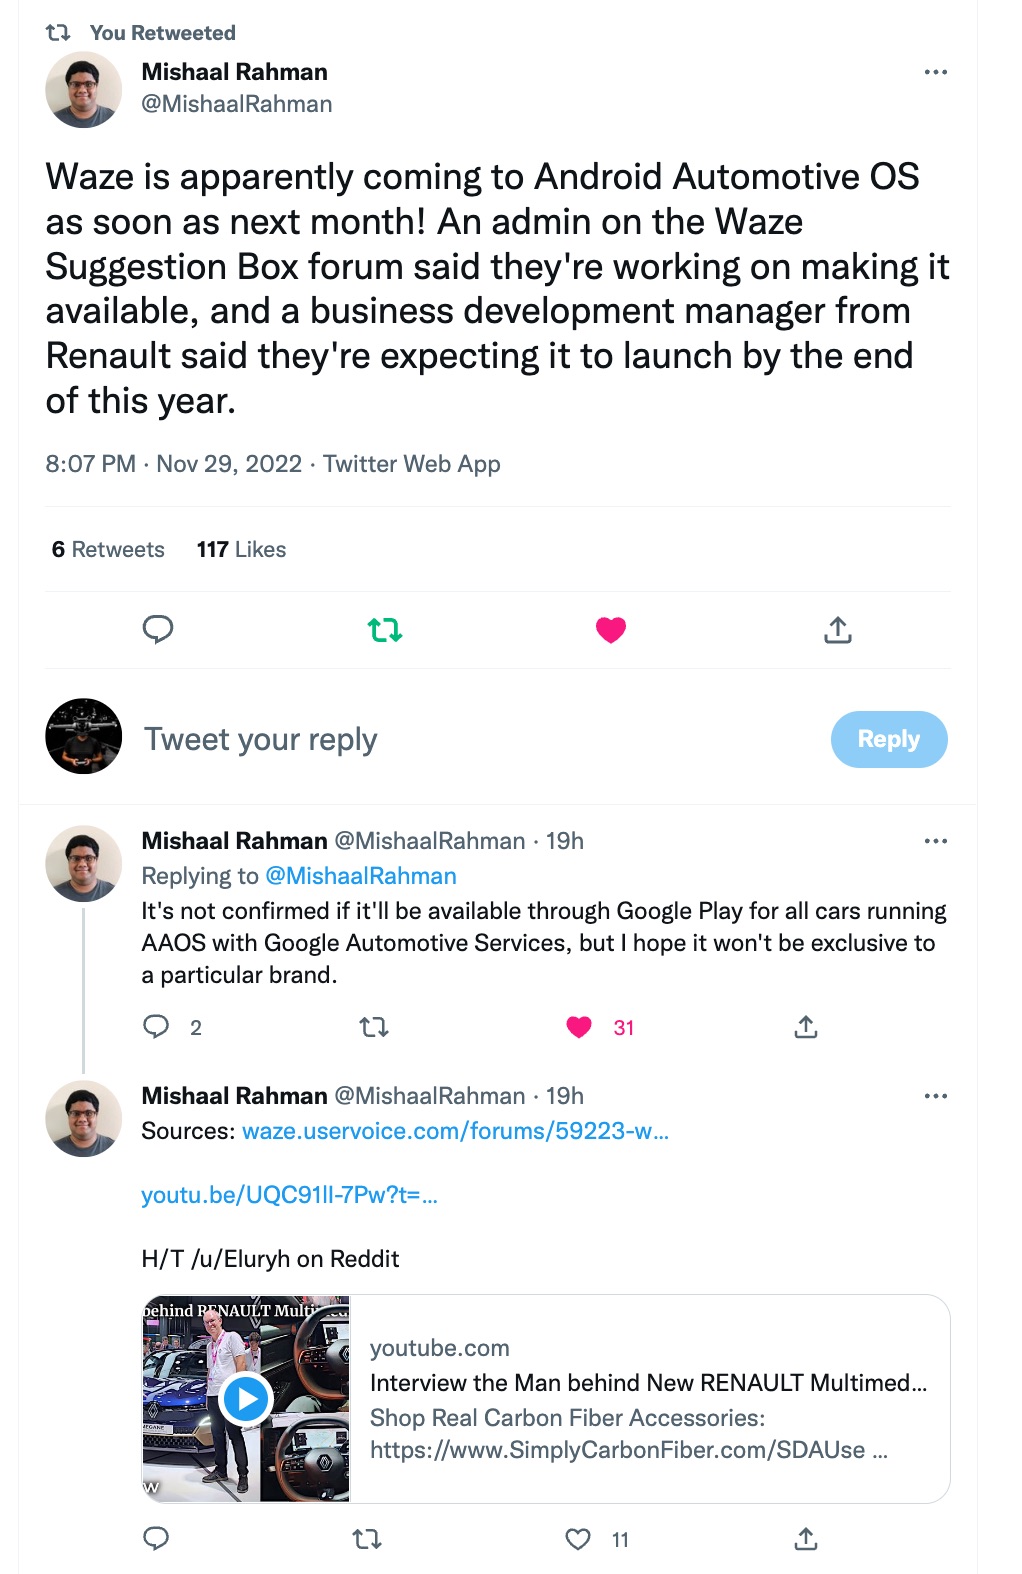The image size is (1022, 1574).
Task: Undo retweet on the main tweet
Action: [385, 630]
